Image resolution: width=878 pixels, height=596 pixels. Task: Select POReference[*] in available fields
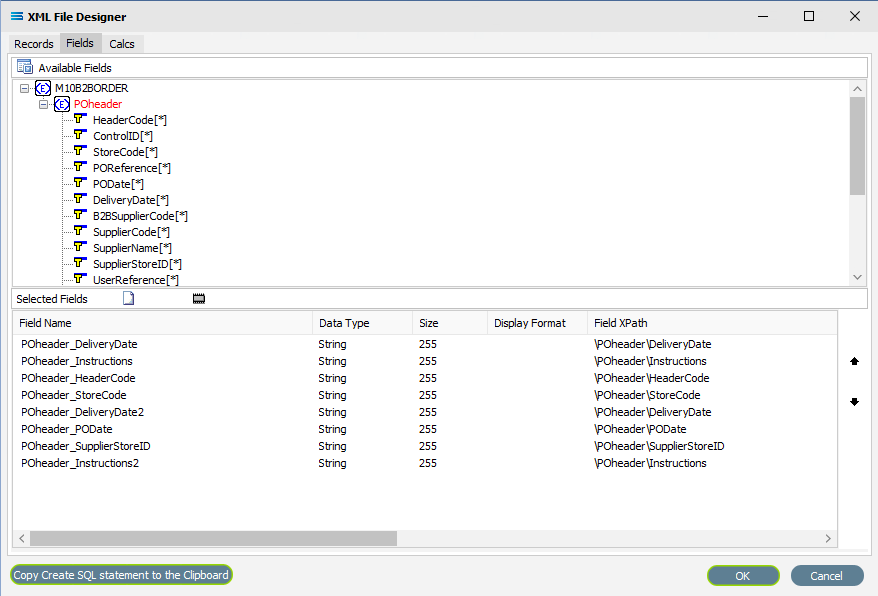coord(132,168)
